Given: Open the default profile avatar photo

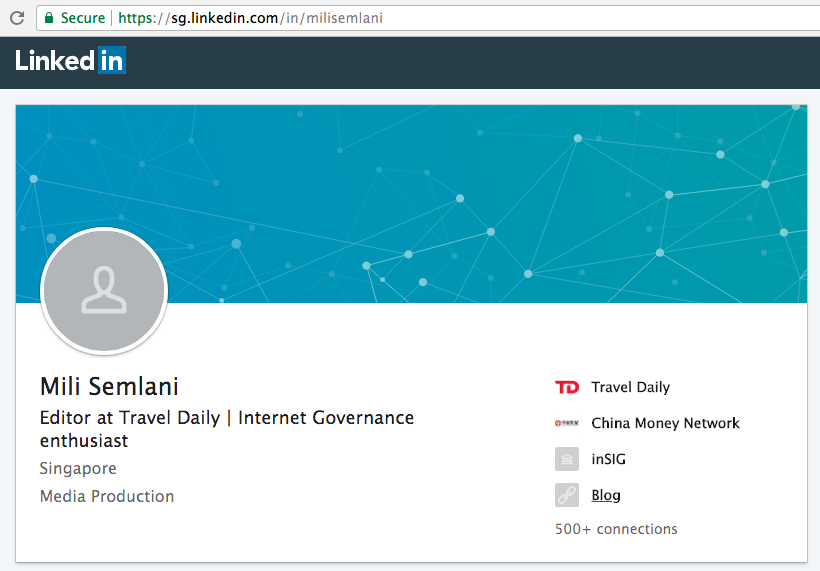Looking at the screenshot, I should click(x=103, y=291).
